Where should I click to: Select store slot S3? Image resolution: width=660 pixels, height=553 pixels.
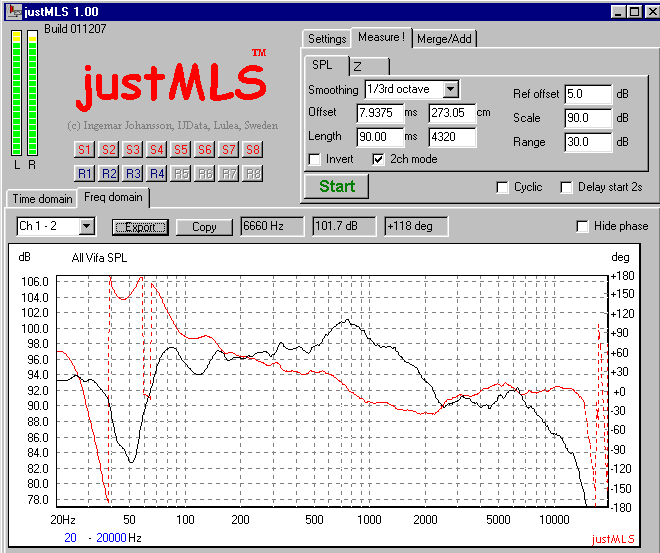coord(132,149)
